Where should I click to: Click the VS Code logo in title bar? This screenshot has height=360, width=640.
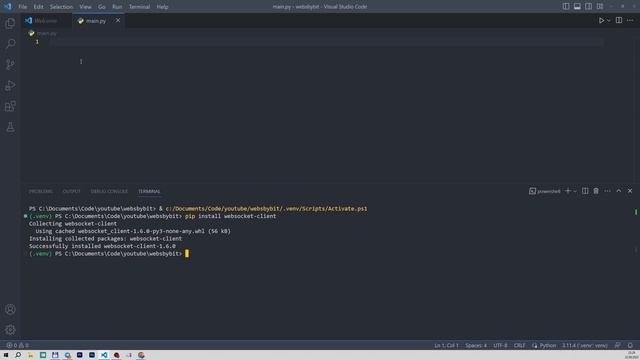pyautogui.click(x=7, y=7)
